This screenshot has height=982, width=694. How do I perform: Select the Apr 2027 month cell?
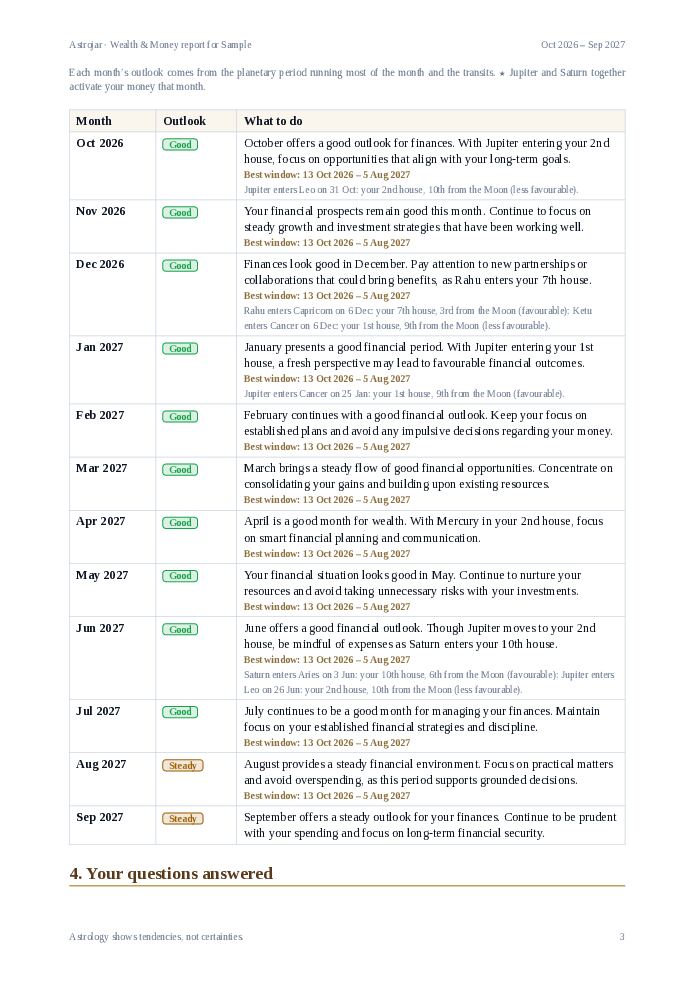112,537
